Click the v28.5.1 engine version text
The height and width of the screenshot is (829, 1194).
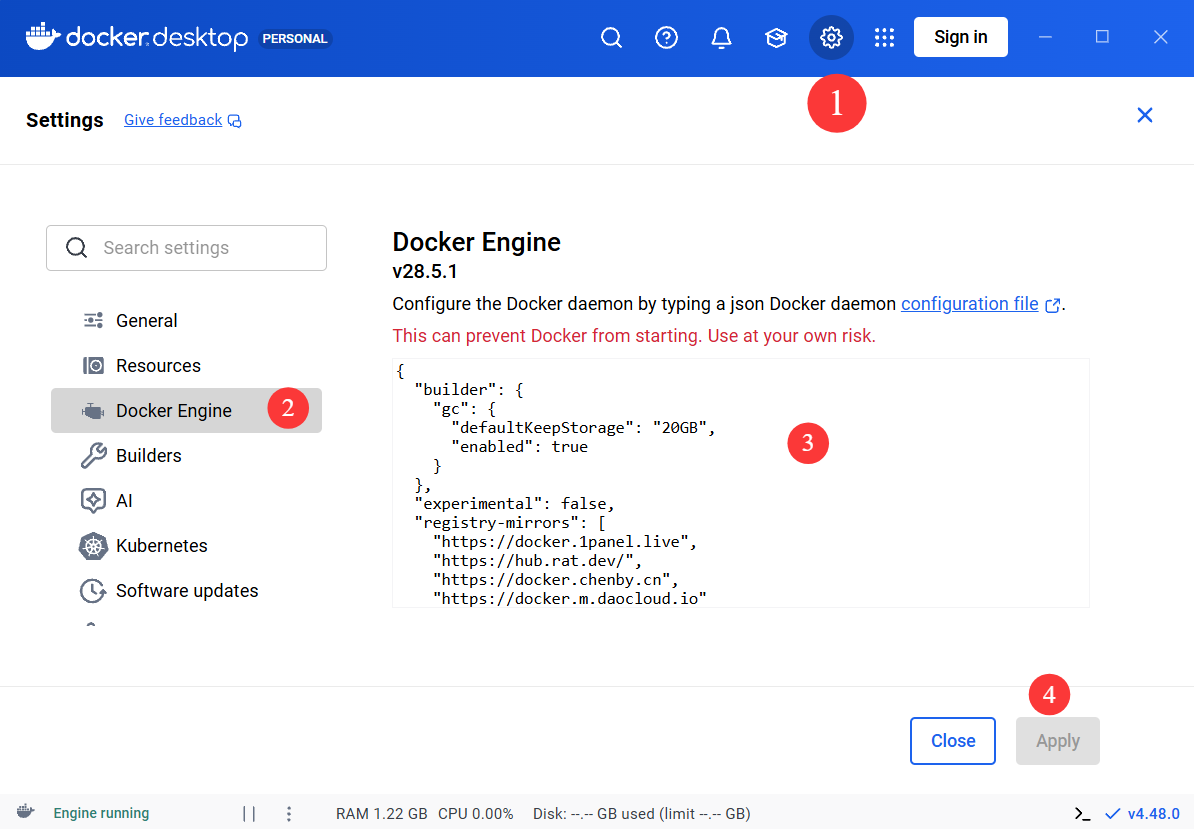(x=425, y=272)
